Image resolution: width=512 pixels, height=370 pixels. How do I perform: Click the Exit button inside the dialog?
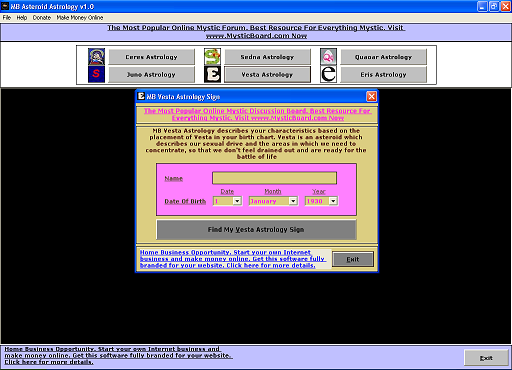353,259
